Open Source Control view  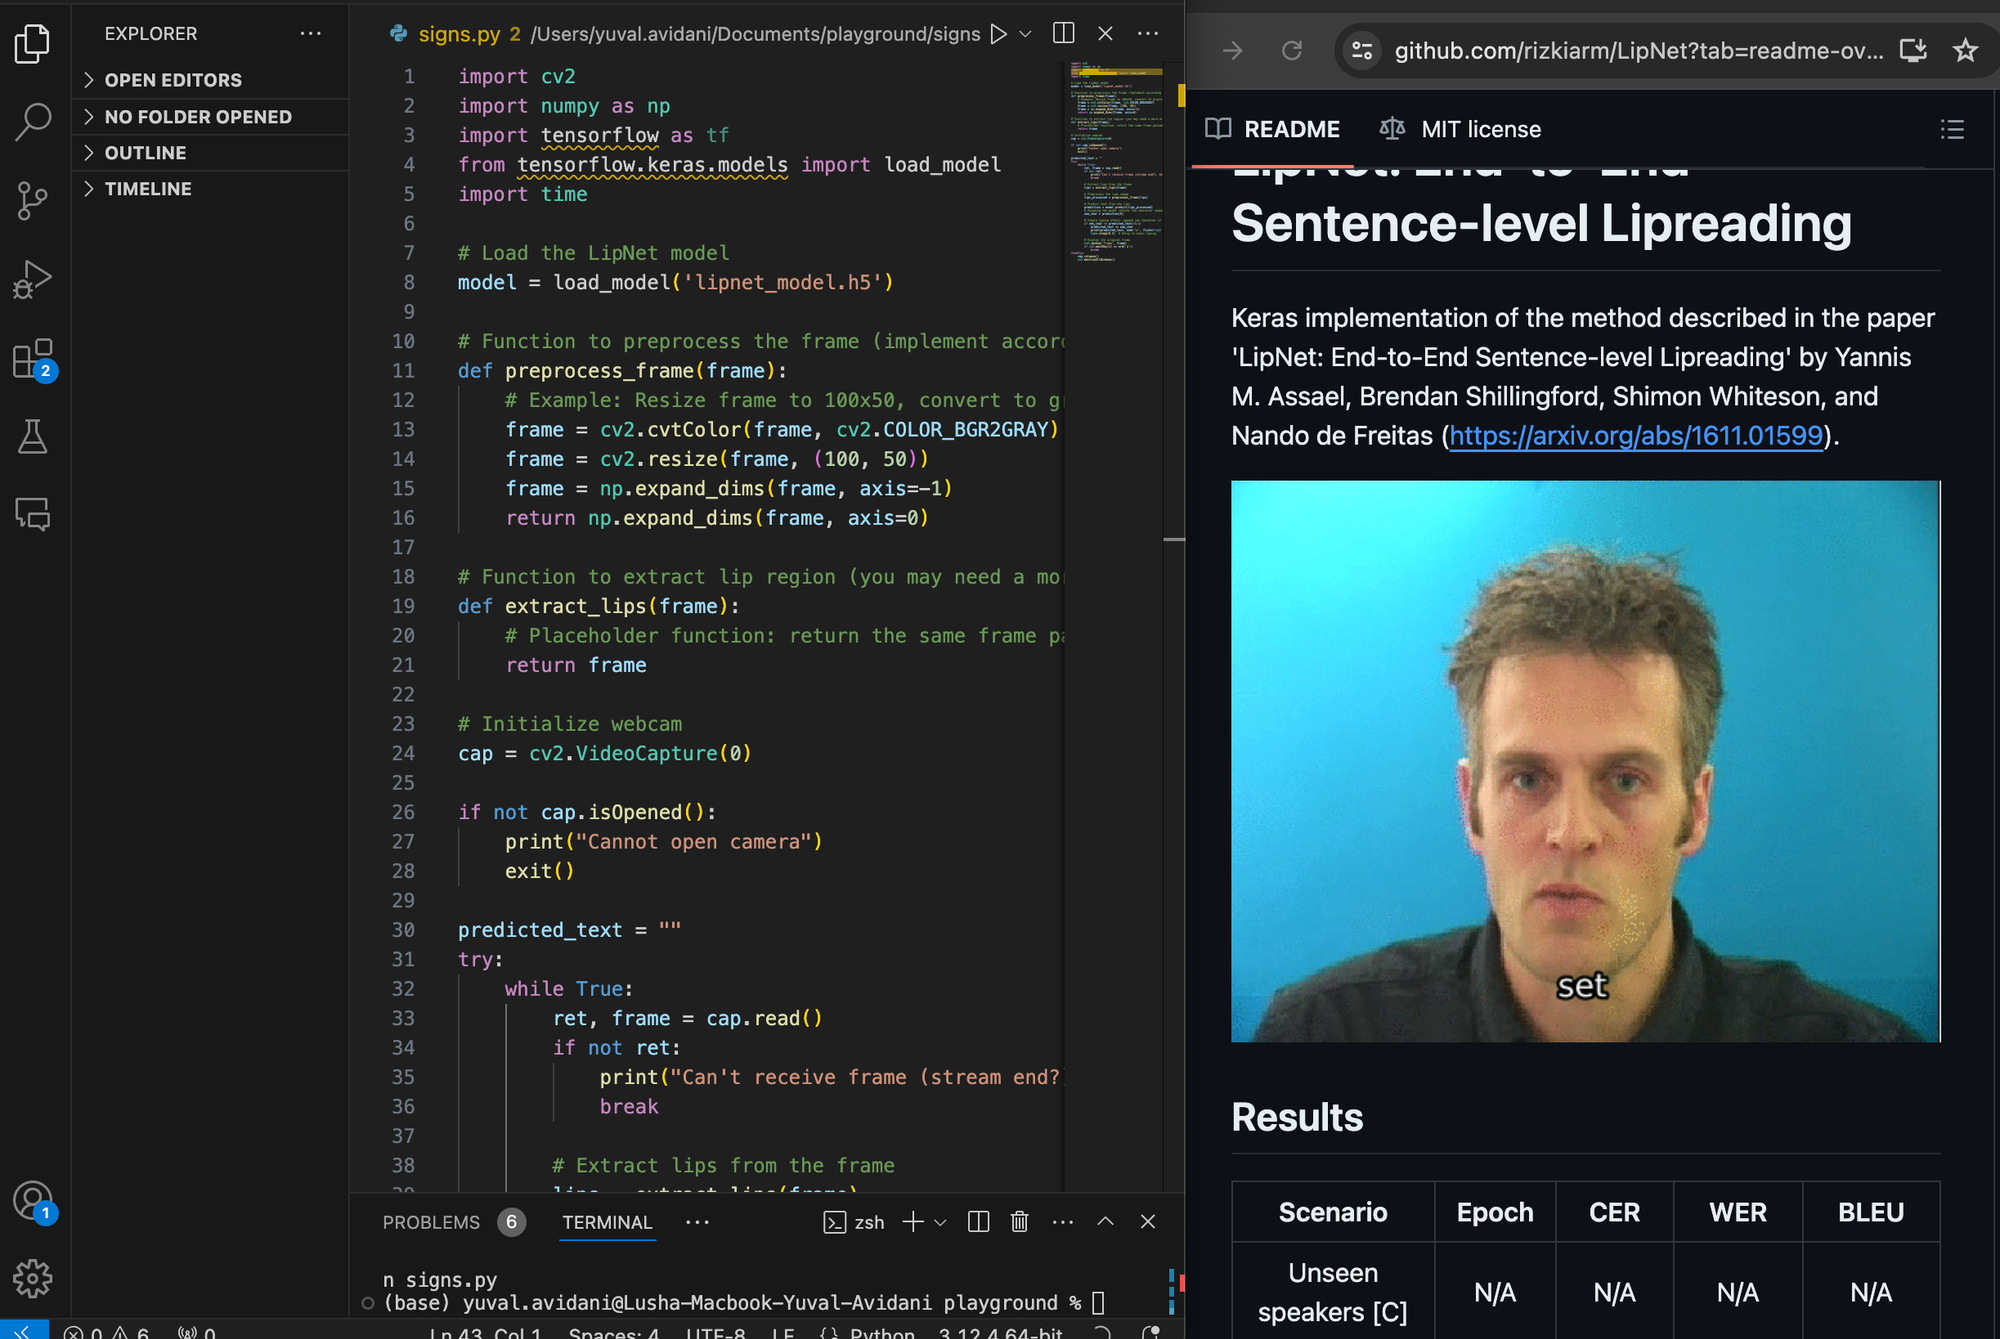(x=33, y=200)
